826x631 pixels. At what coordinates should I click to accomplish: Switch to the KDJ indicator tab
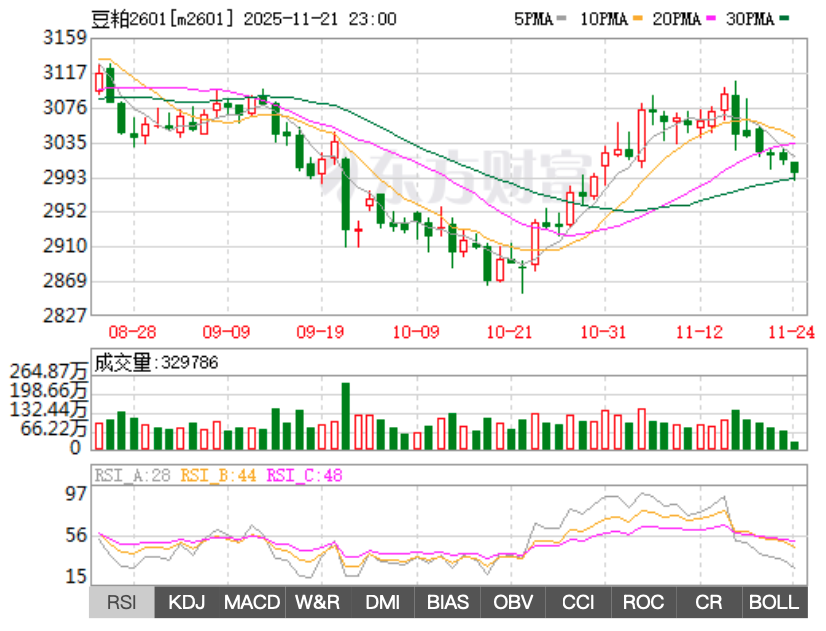point(187,602)
